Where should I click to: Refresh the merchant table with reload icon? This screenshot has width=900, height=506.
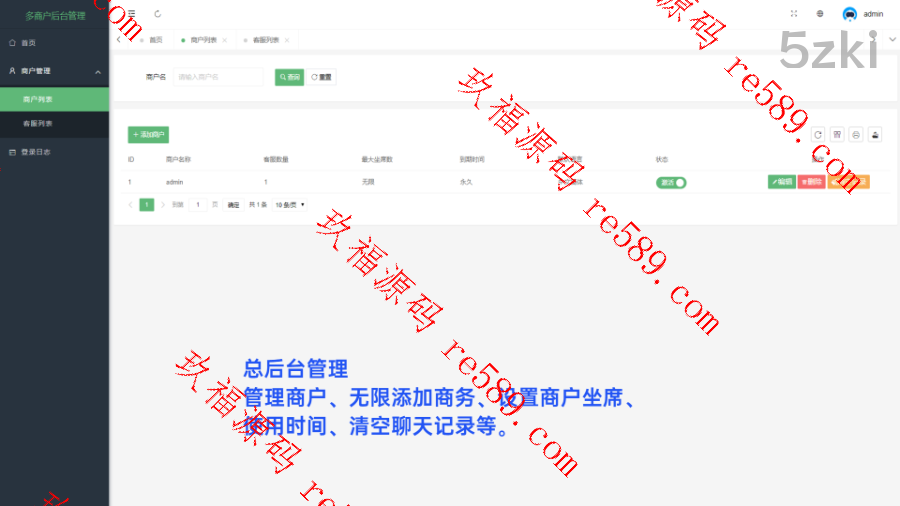pos(817,134)
